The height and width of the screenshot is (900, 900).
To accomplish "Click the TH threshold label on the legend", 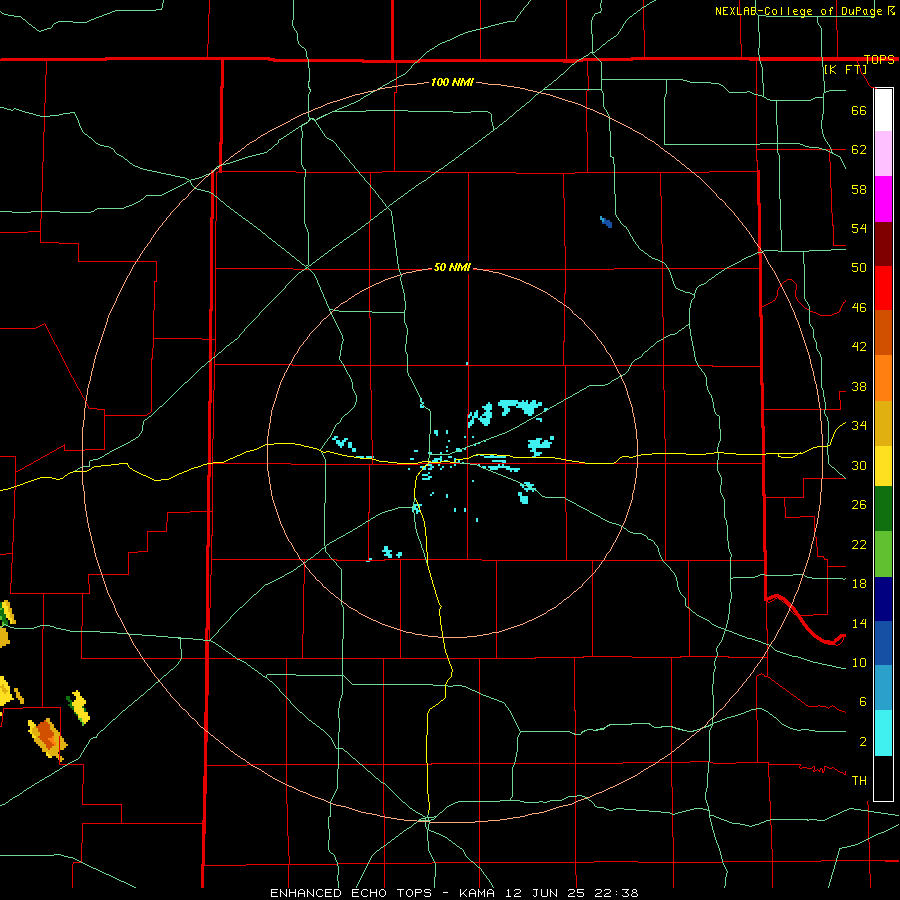I will click(x=859, y=781).
